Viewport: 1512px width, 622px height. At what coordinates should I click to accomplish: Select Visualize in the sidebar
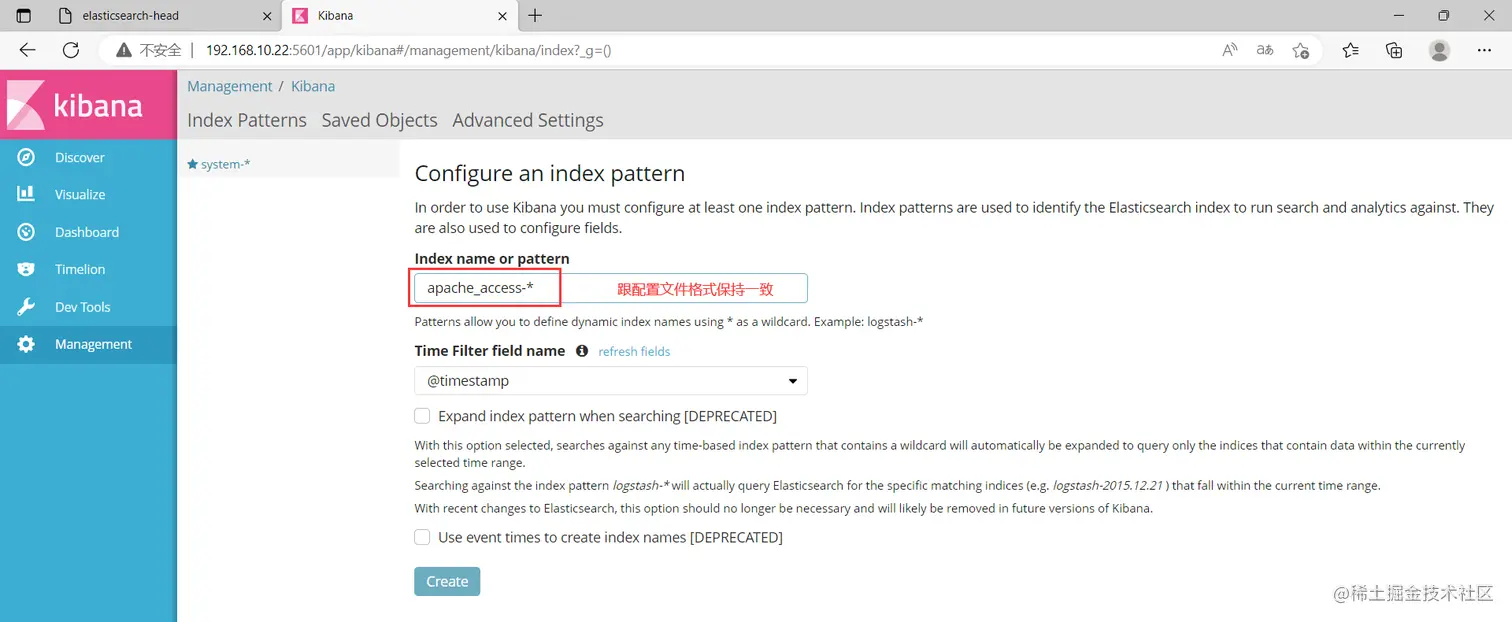(x=88, y=194)
